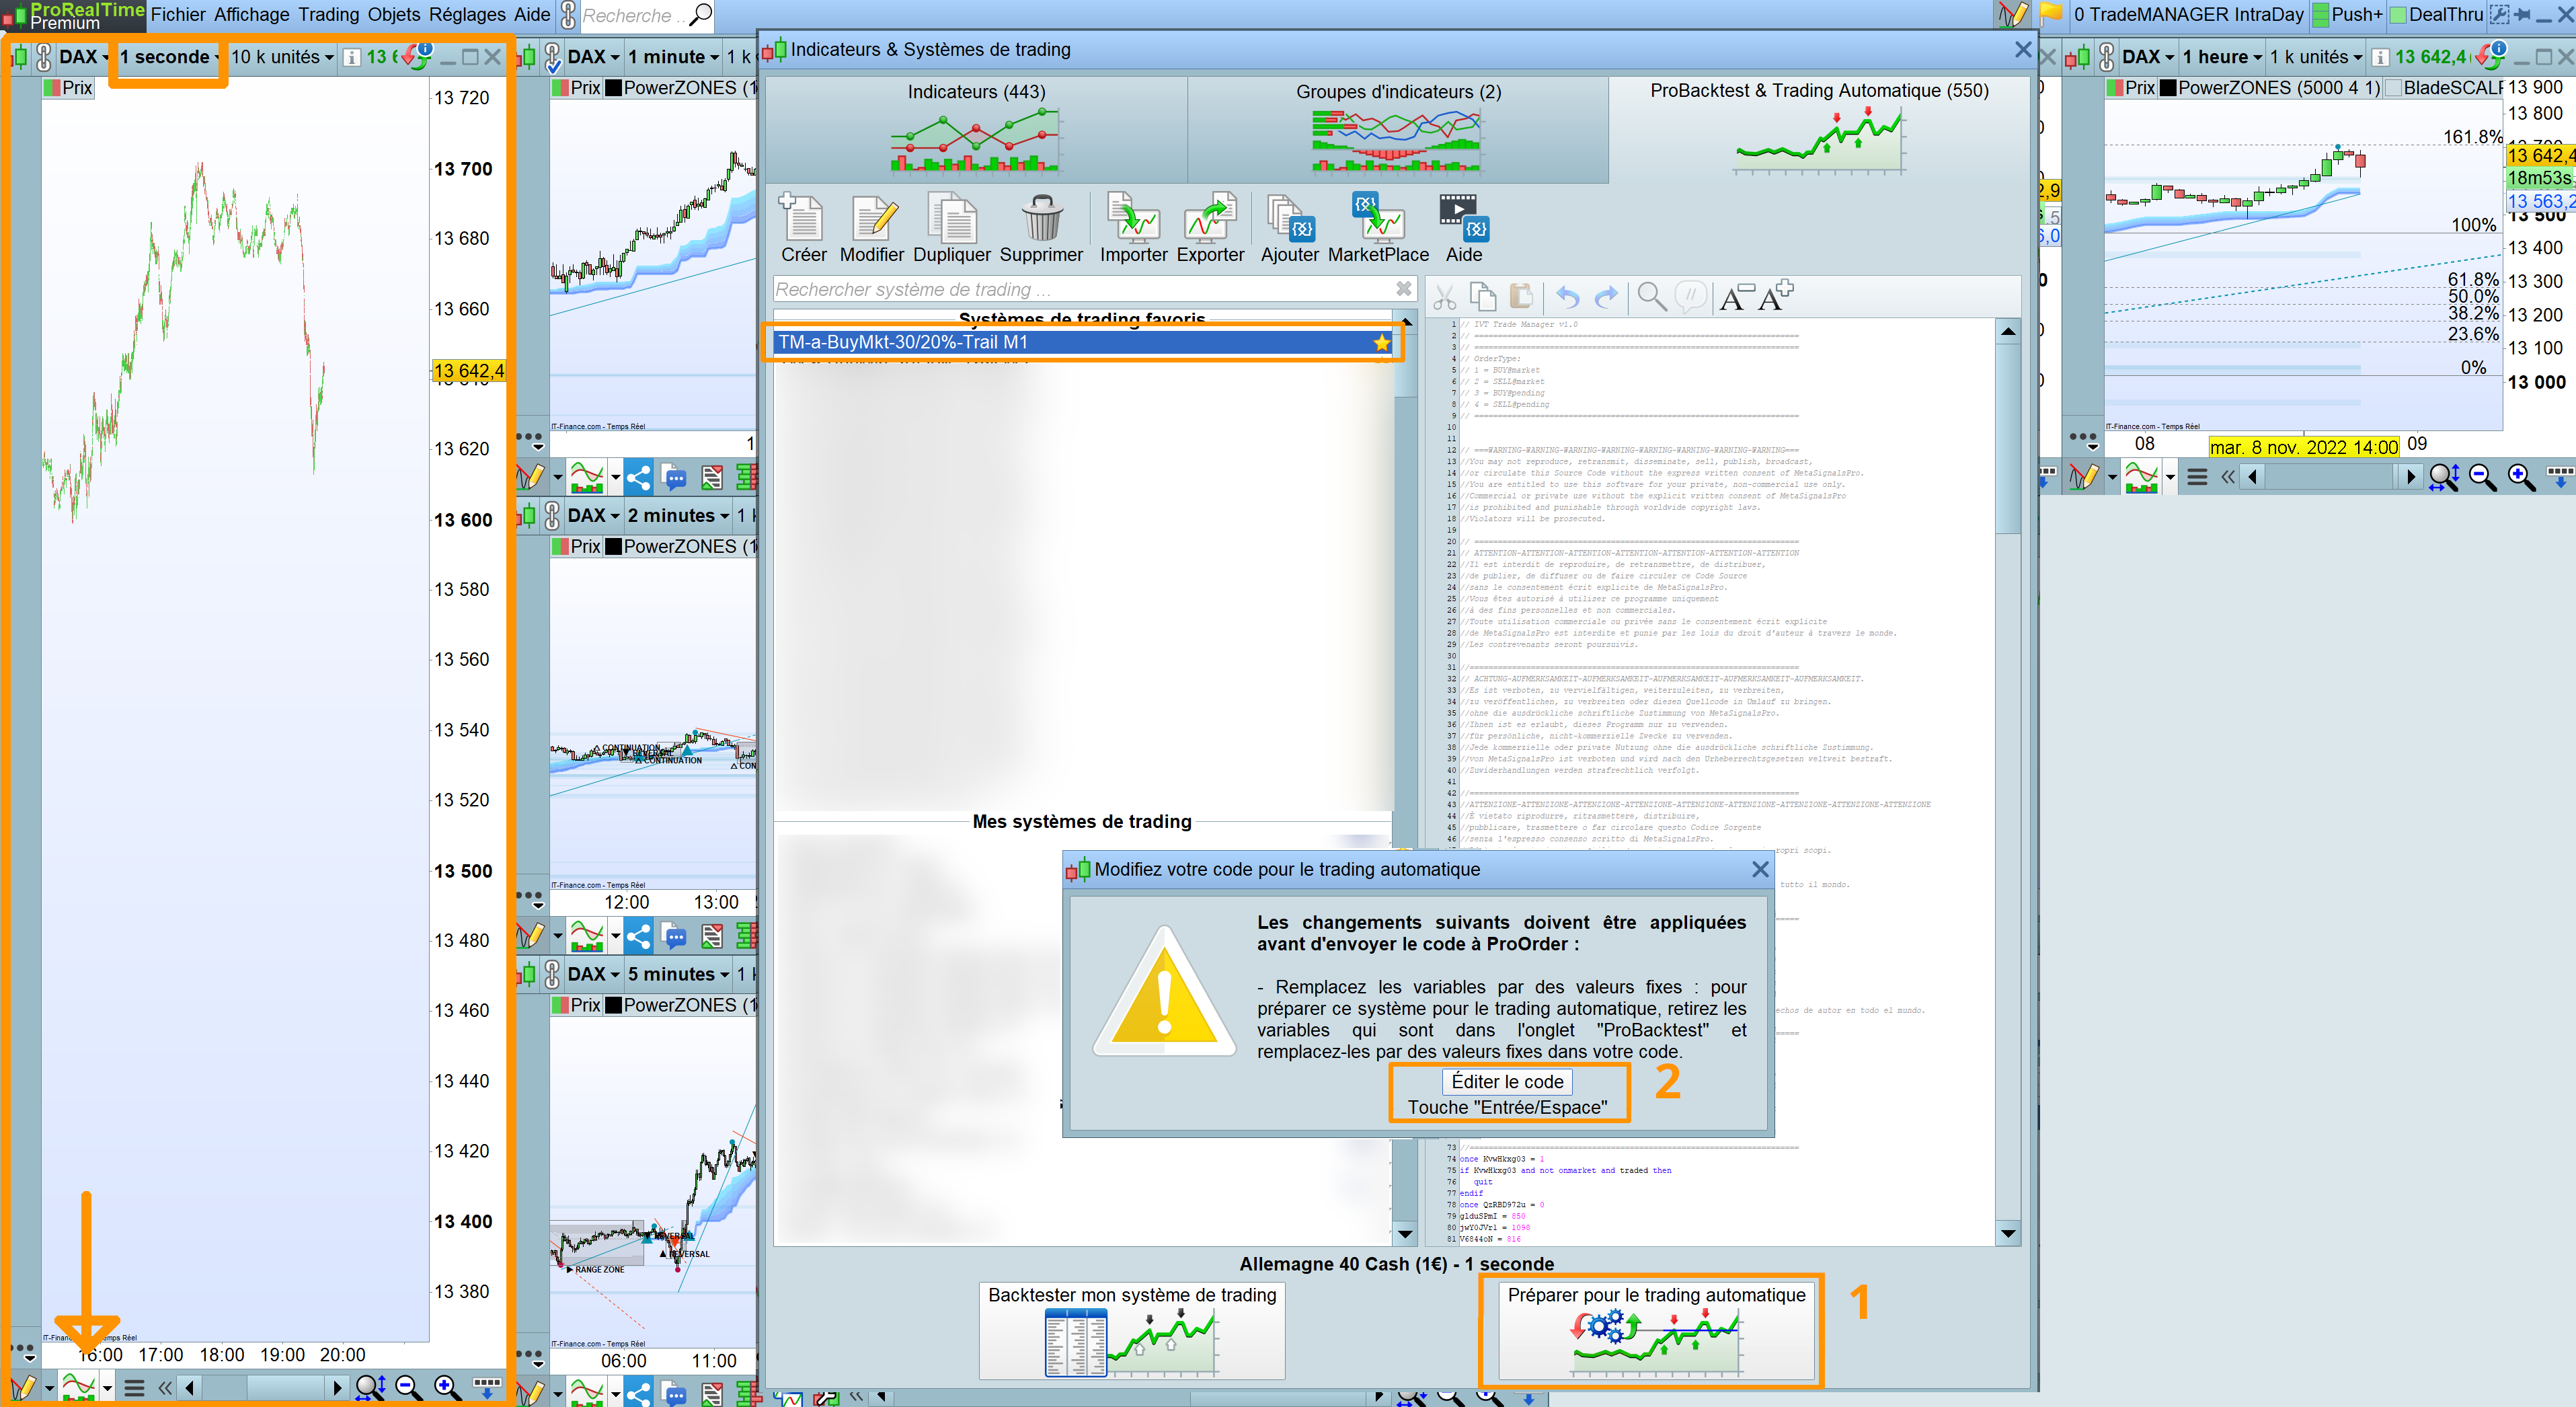Click the comment bubble icon in the code editor

pos(1691,297)
